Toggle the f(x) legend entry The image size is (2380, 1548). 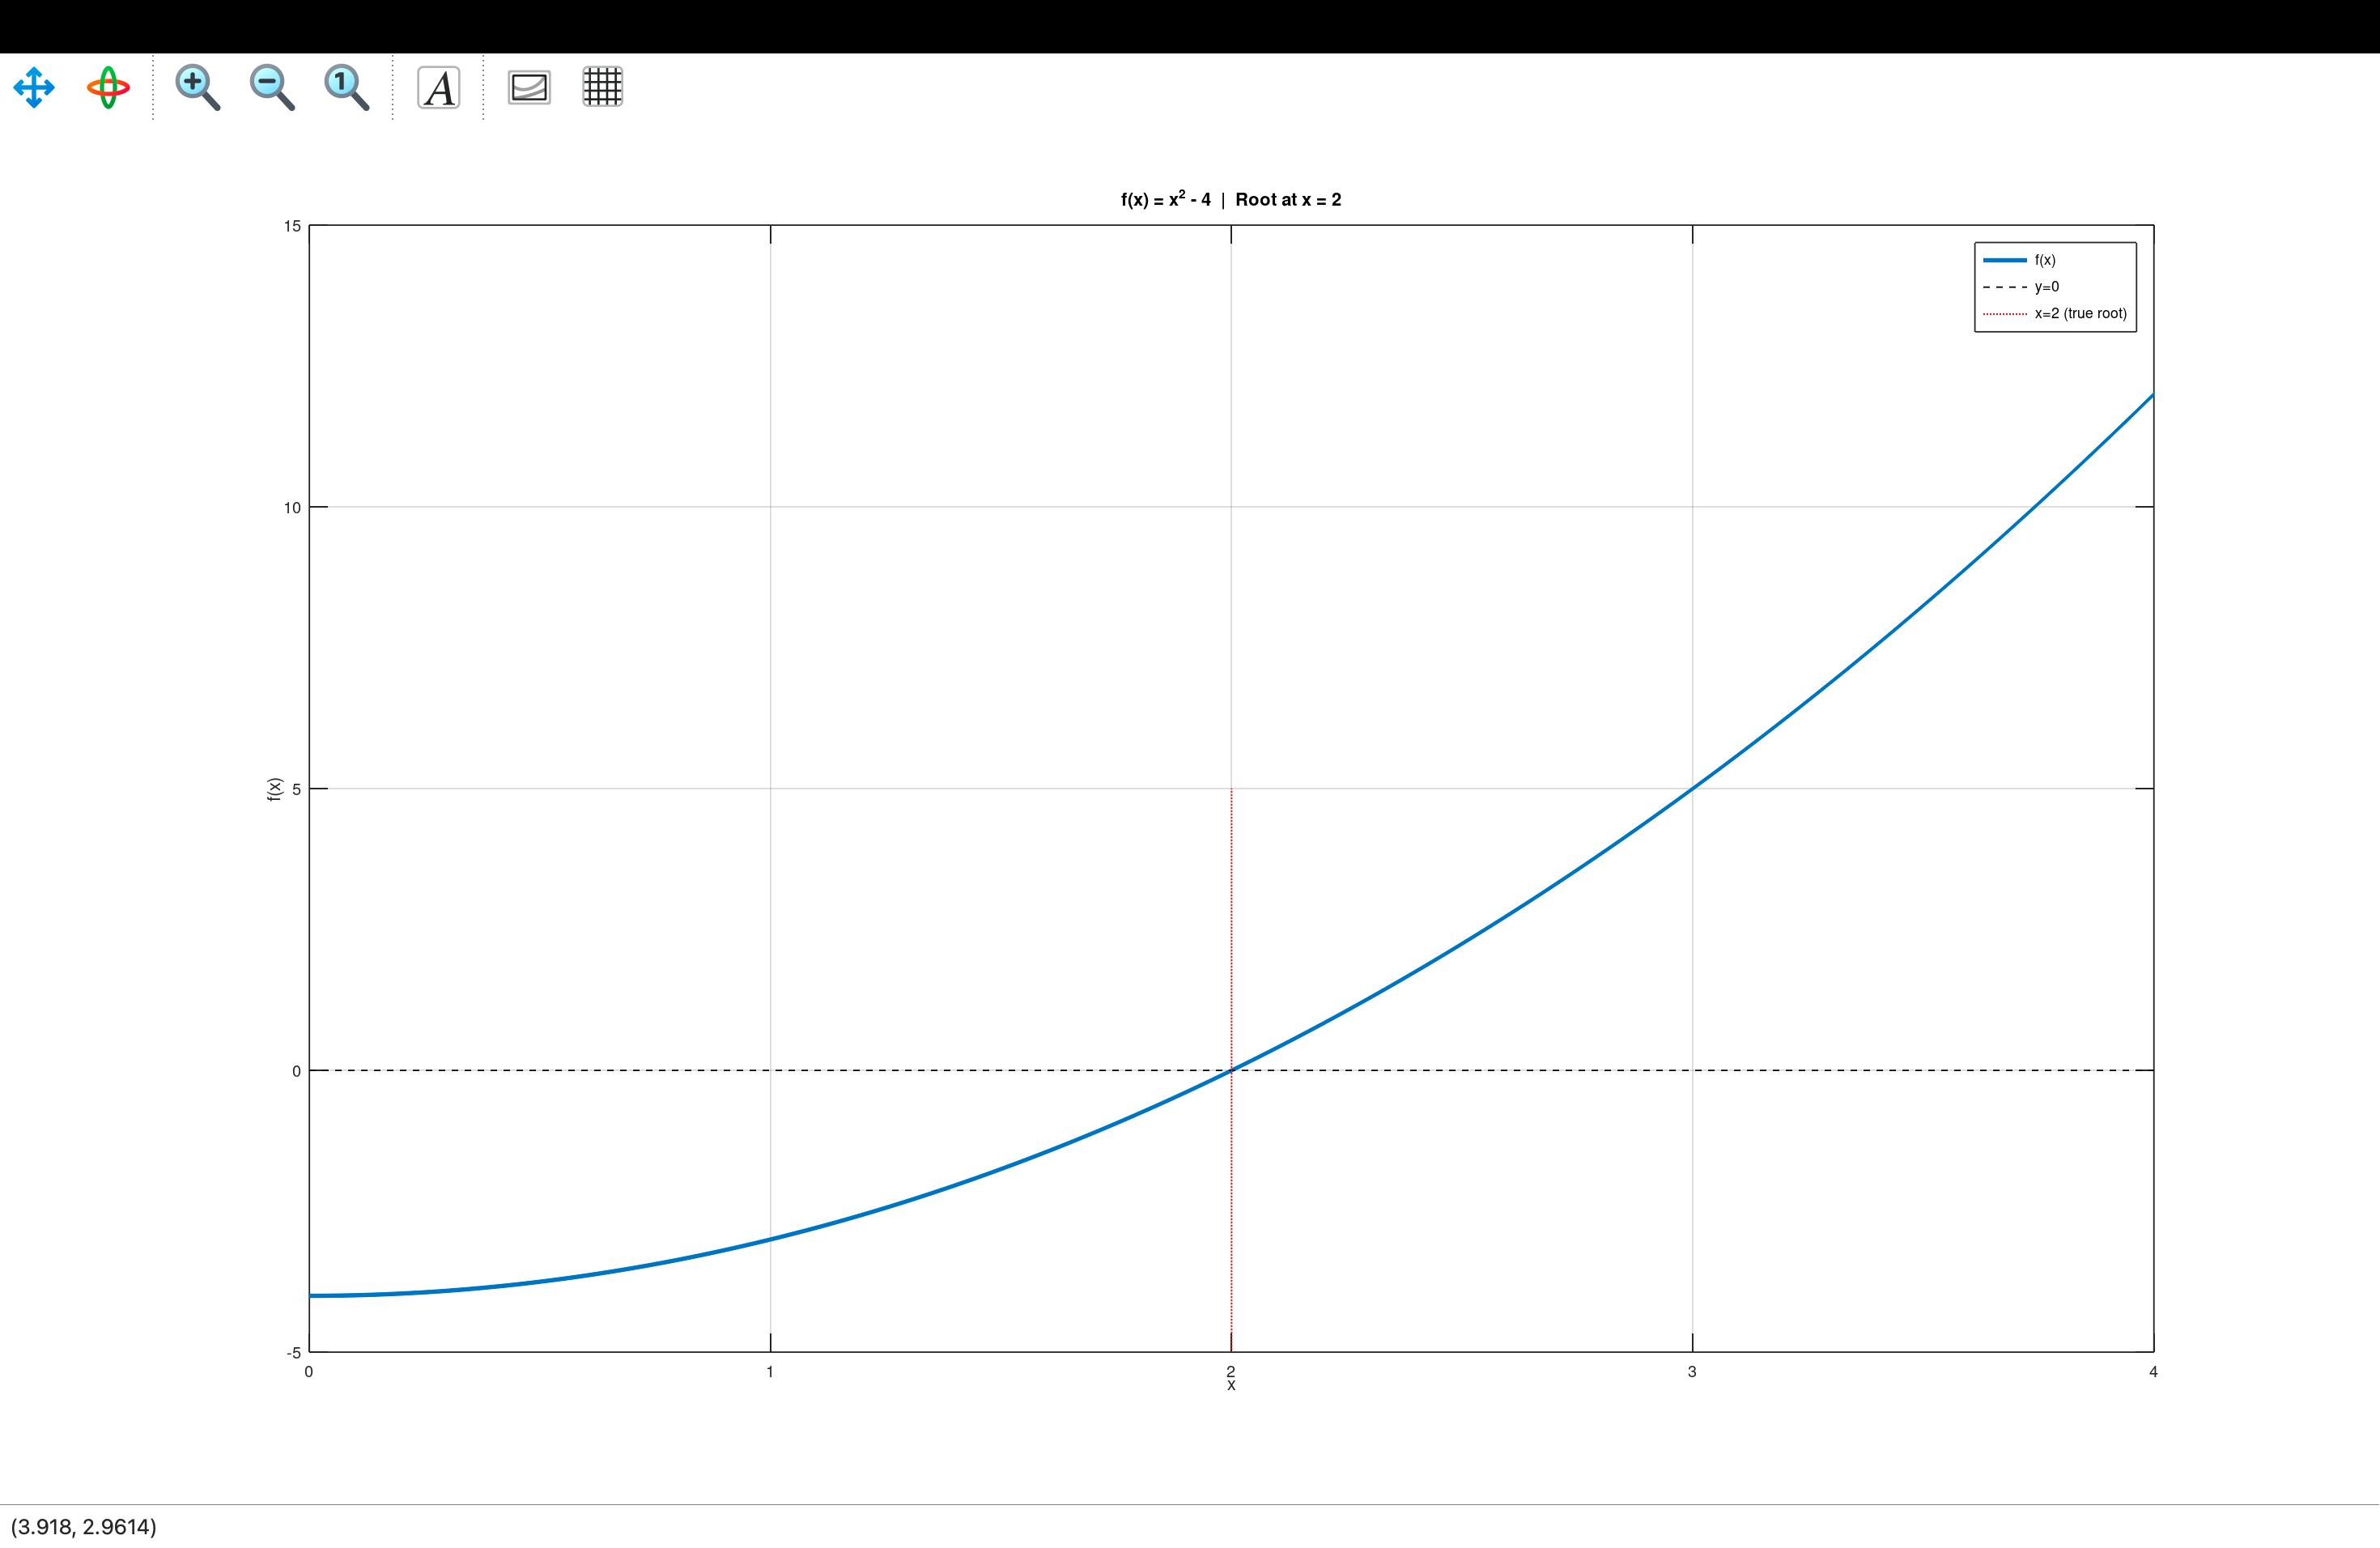click(2046, 258)
